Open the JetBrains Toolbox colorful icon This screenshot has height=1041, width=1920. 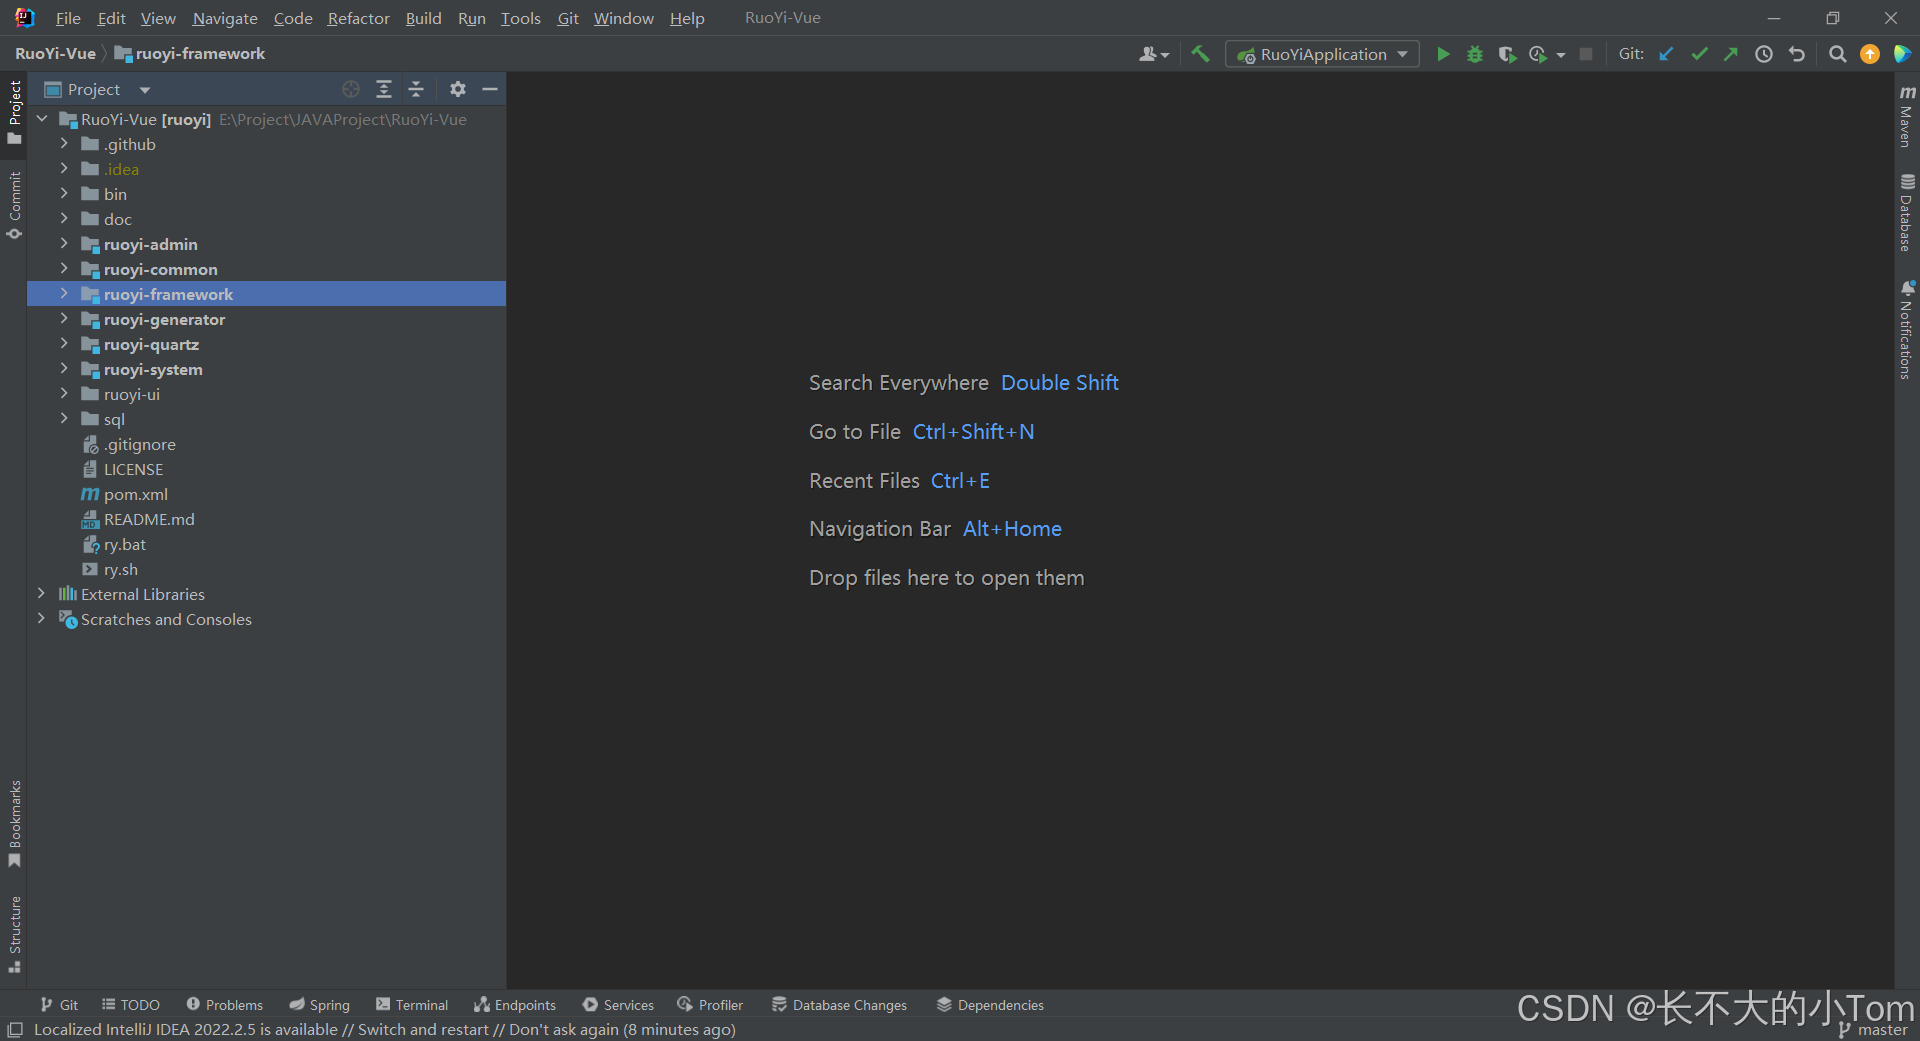coord(1902,54)
